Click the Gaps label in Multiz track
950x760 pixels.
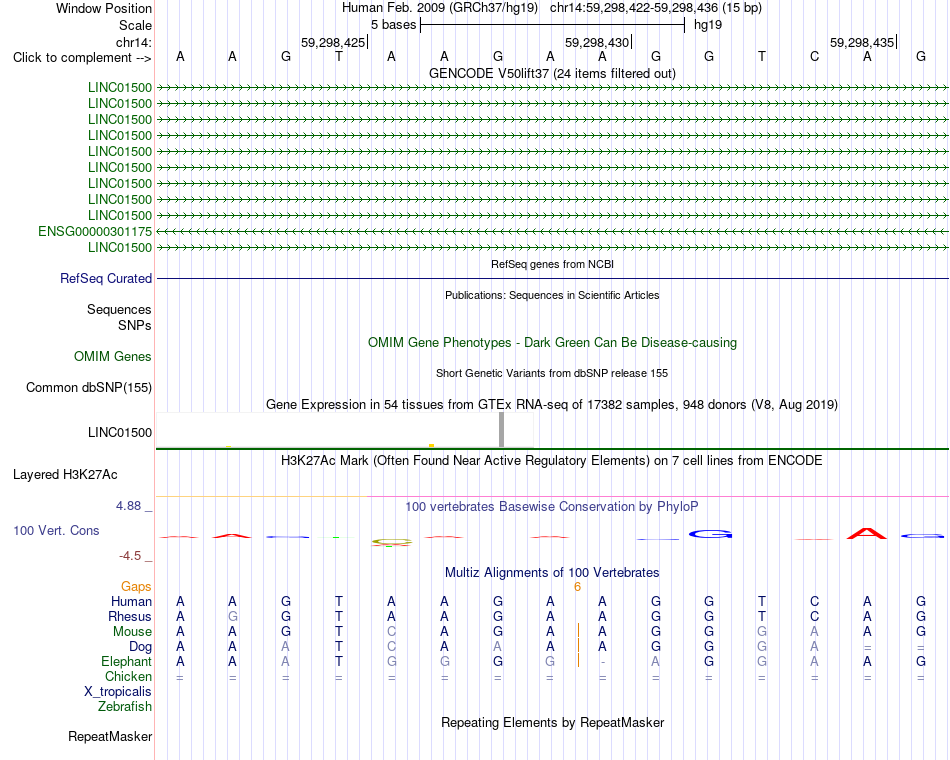click(136, 587)
